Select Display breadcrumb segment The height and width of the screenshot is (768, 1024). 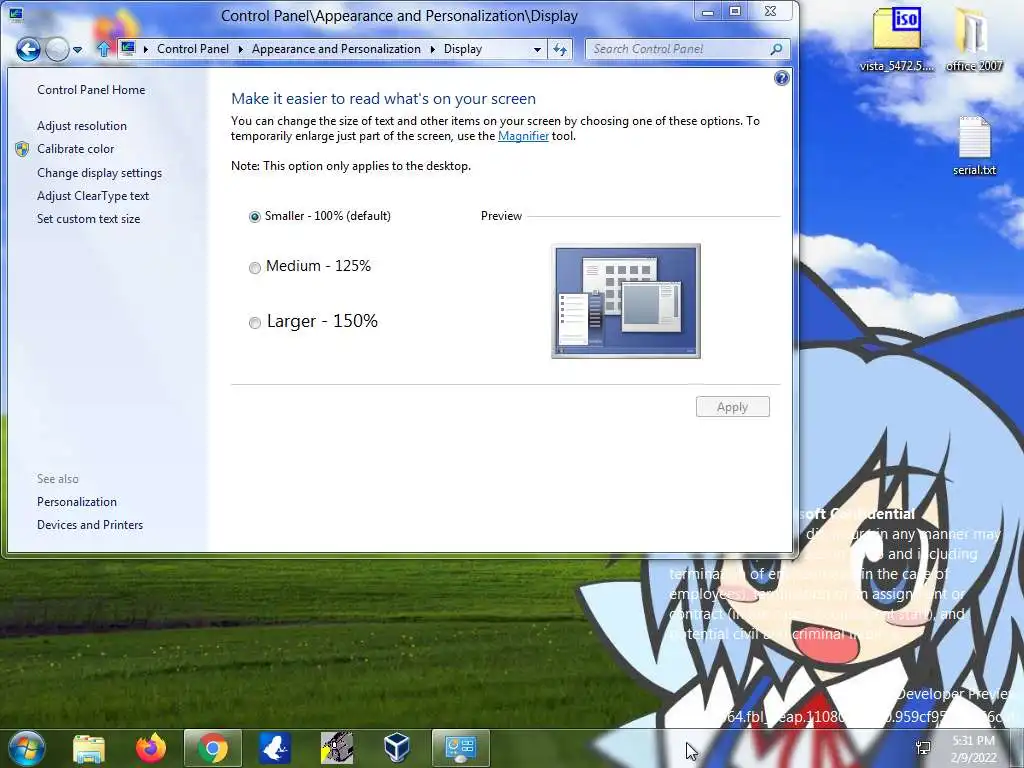tap(462, 49)
